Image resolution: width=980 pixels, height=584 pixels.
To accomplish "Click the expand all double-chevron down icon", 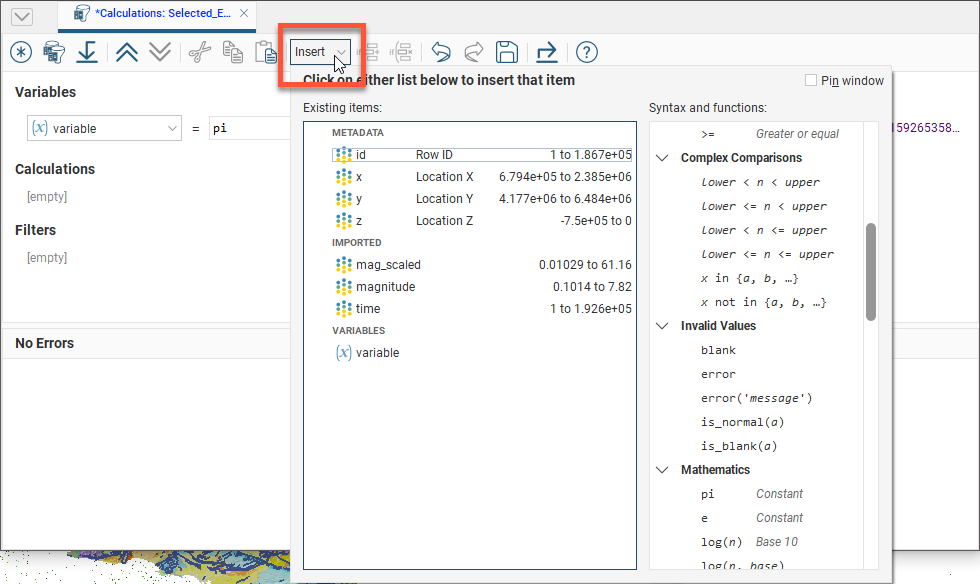I will pos(160,52).
